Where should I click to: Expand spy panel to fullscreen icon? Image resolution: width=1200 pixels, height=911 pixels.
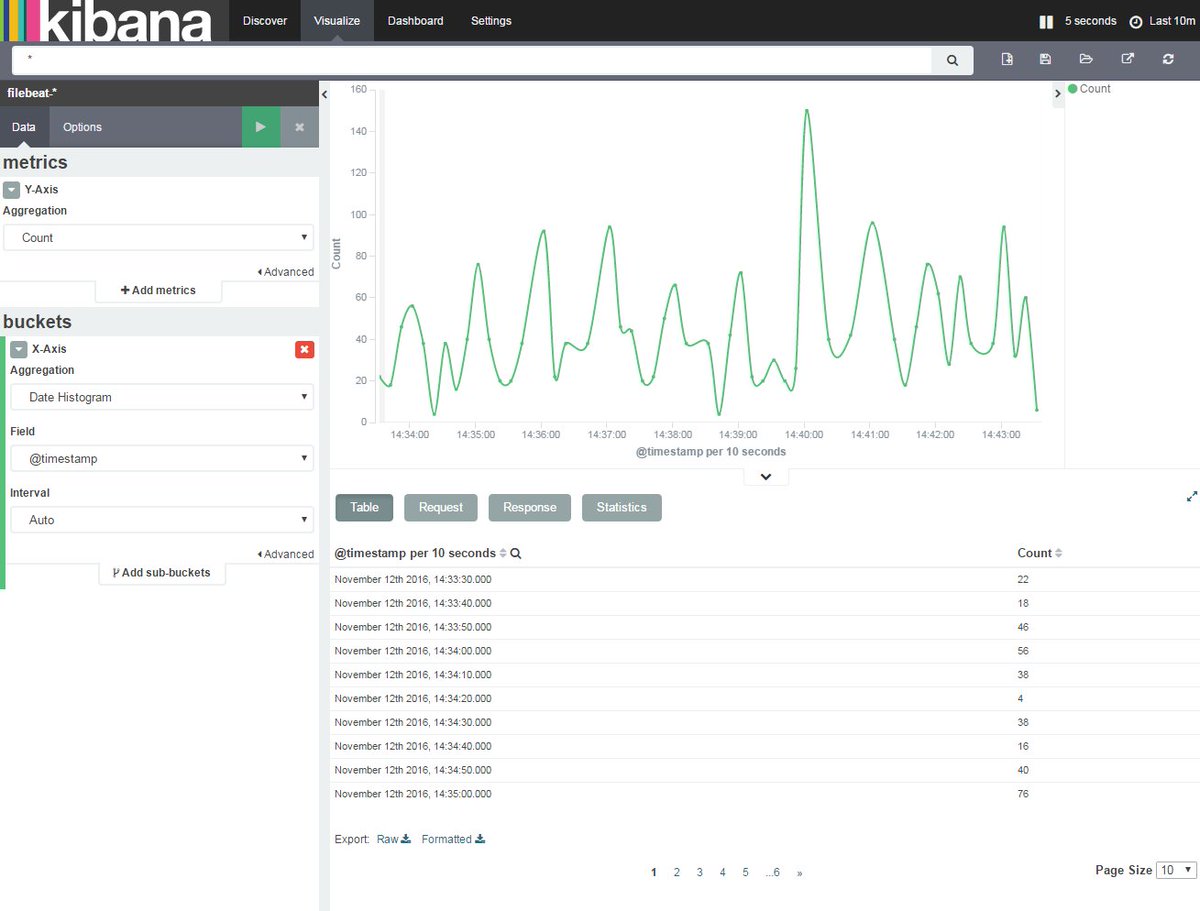tap(1192, 496)
